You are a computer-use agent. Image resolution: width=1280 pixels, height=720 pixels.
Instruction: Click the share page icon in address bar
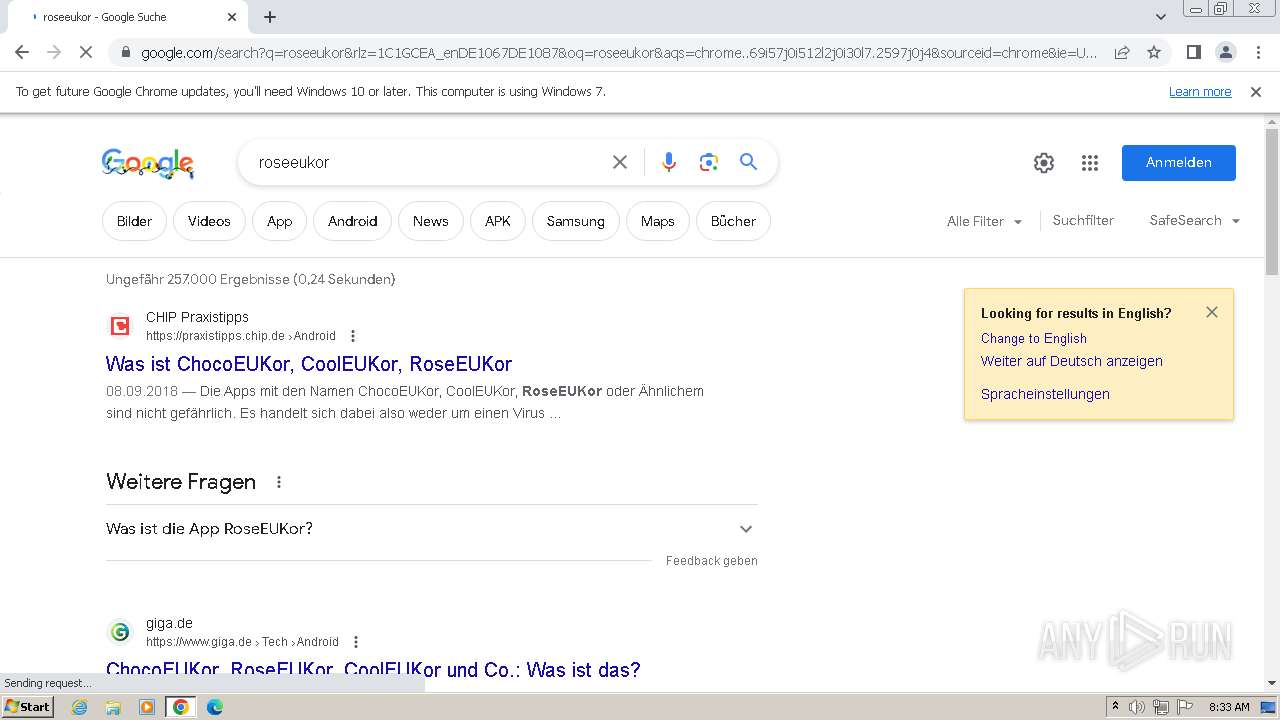coord(1122,52)
